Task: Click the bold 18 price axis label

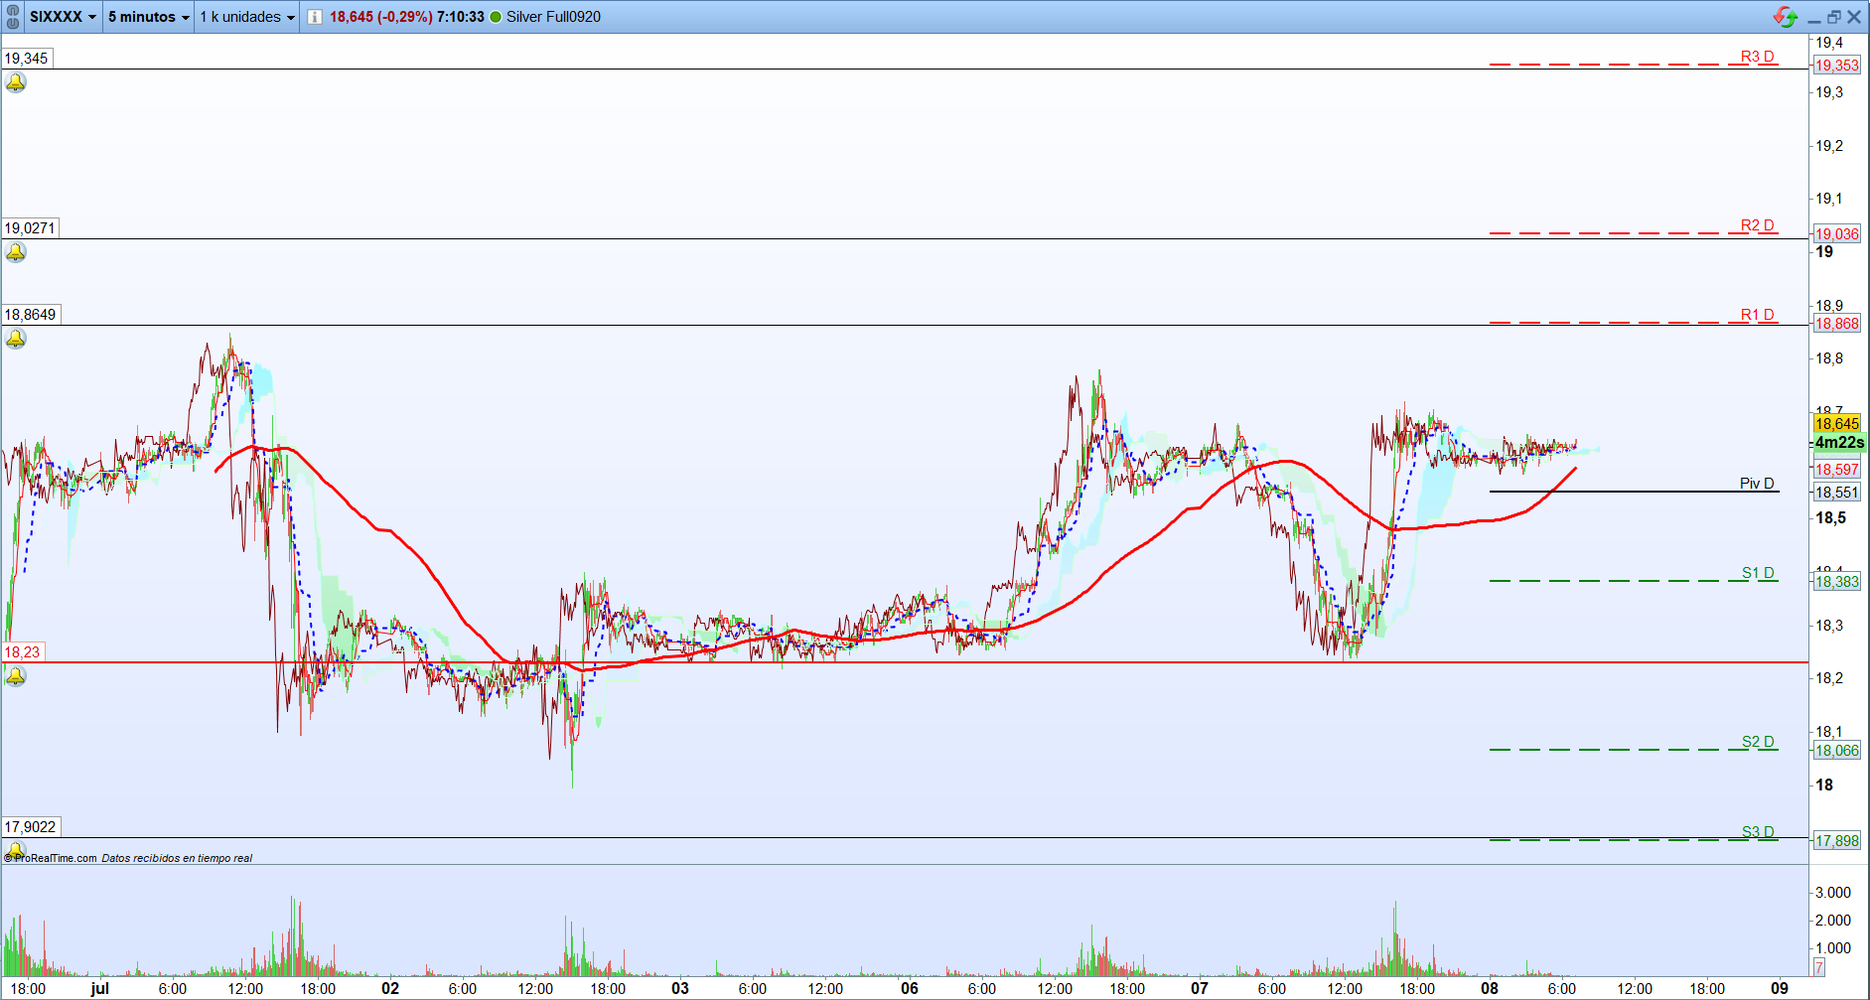Action: (x=1825, y=785)
